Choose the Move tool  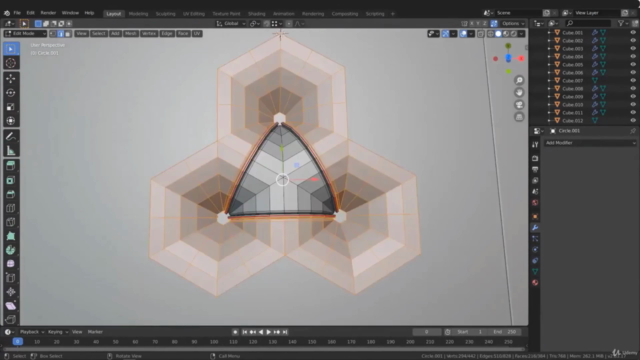click(11, 78)
